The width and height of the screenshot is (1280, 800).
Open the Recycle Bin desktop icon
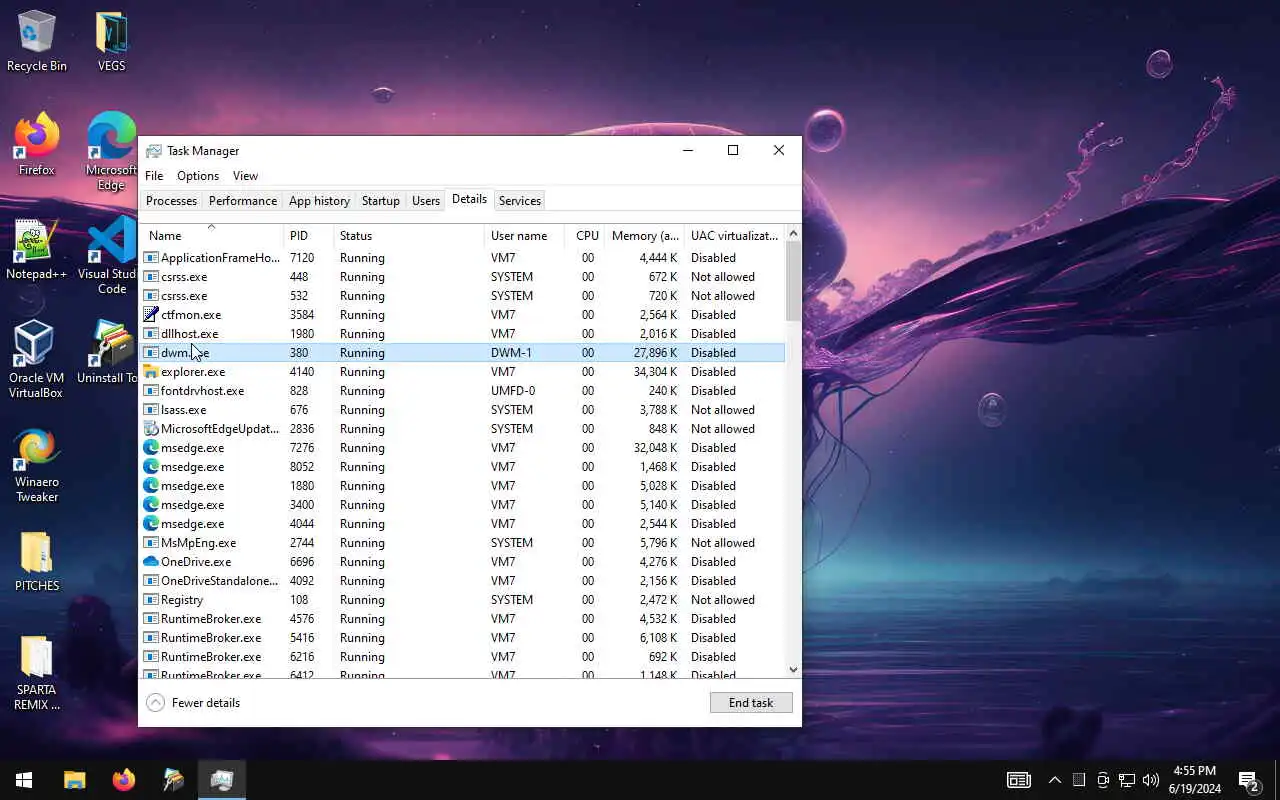pyautogui.click(x=37, y=42)
